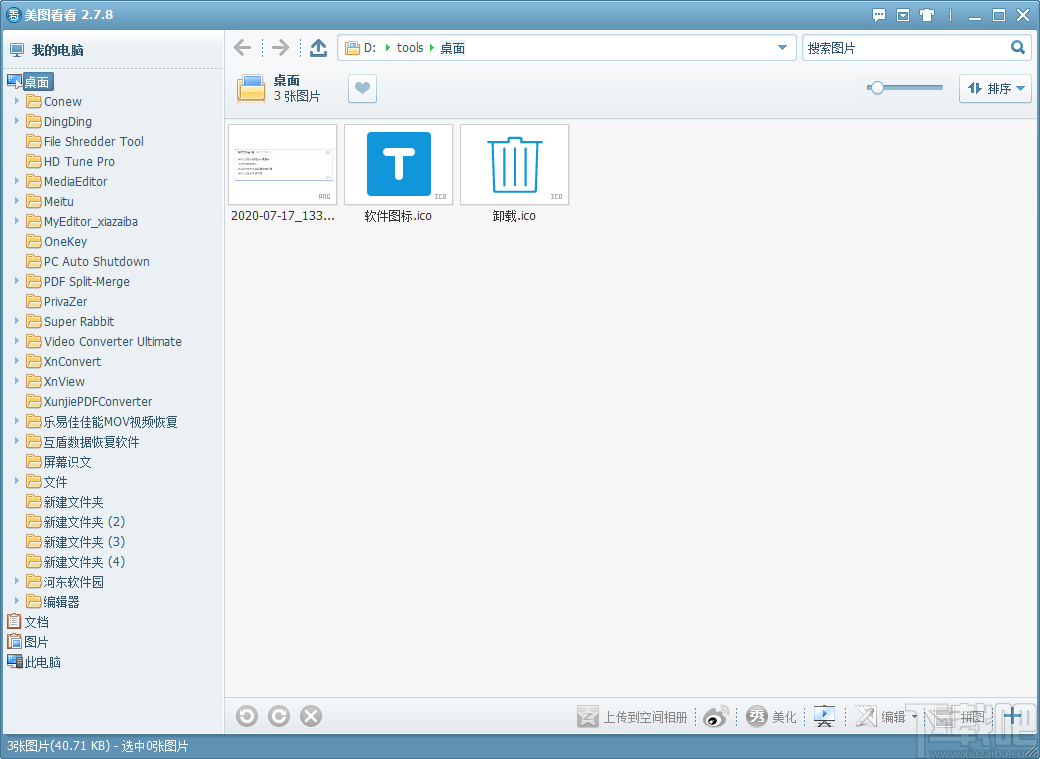Open feedback chat bubble icon in title bar

(879, 15)
